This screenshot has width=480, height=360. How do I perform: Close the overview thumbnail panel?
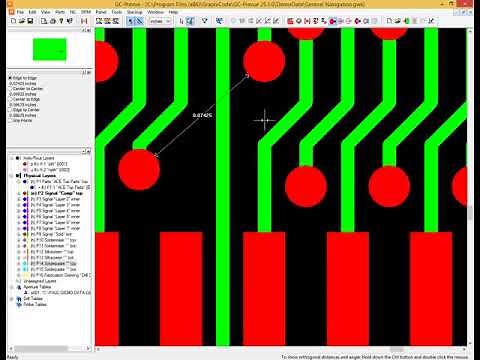pos(89,30)
